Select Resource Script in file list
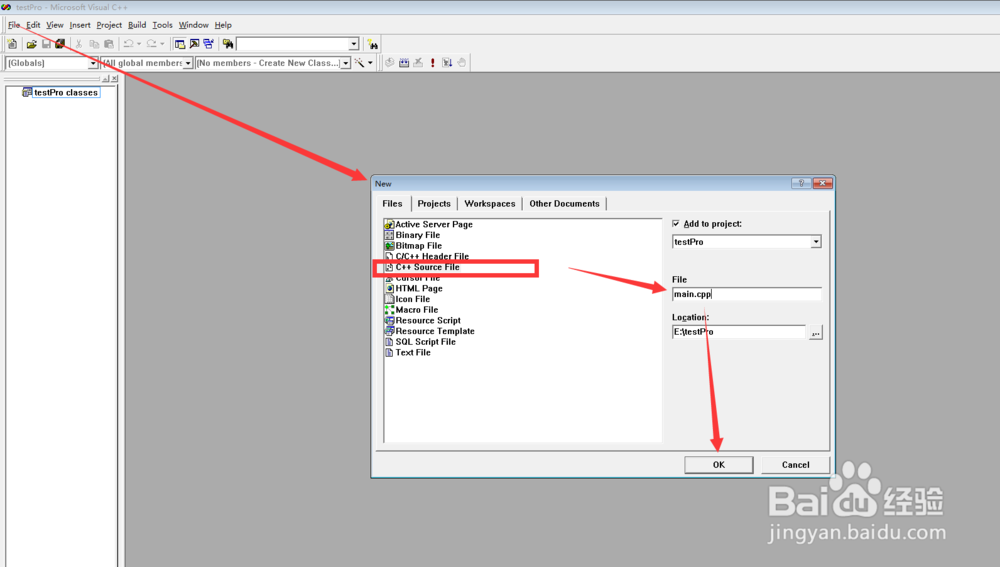Image resolution: width=1000 pixels, height=567 pixels. point(423,320)
